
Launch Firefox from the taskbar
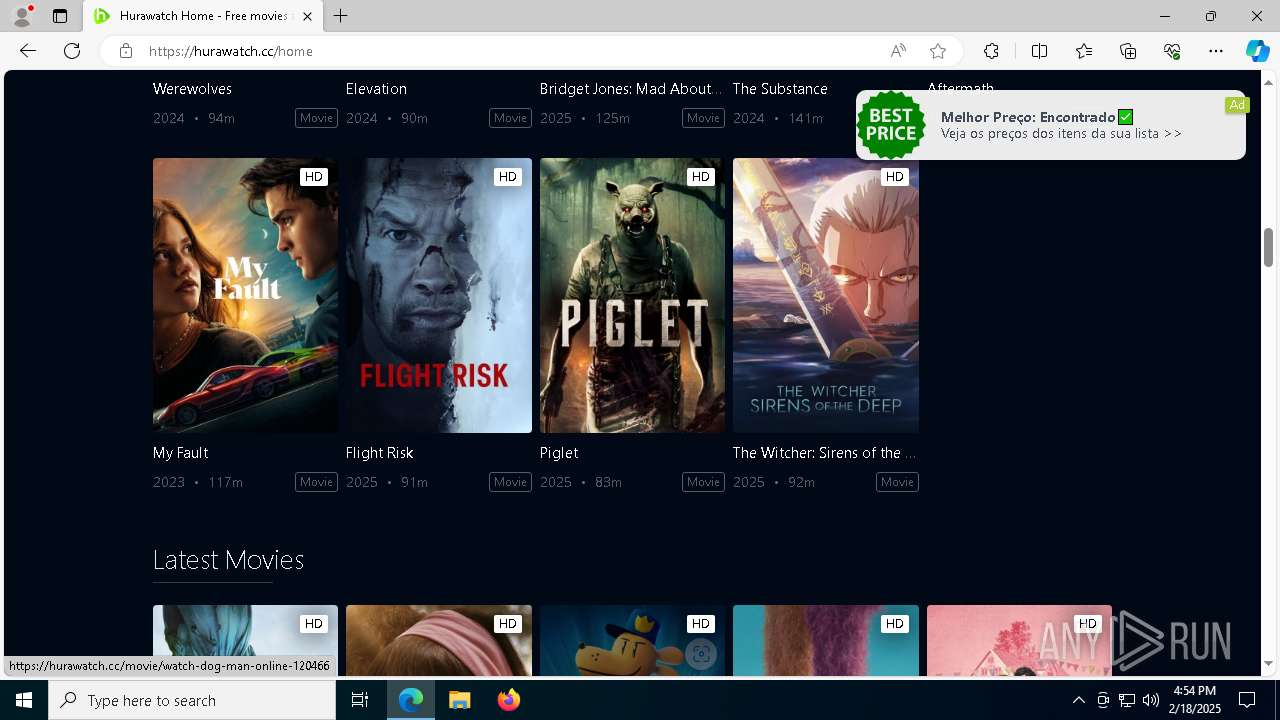pos(508,700)
